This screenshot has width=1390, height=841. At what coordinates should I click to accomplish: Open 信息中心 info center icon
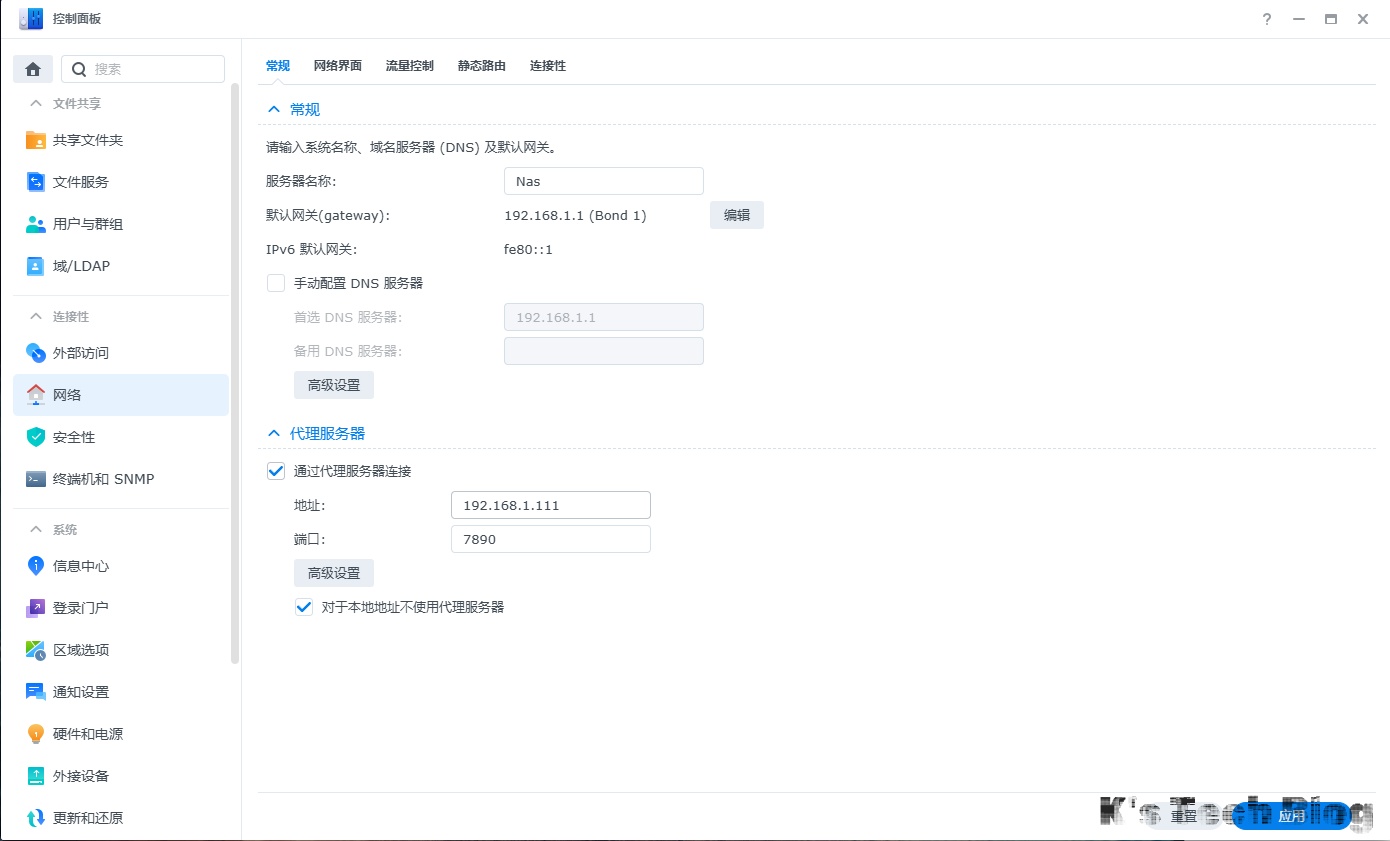point(36,566)
